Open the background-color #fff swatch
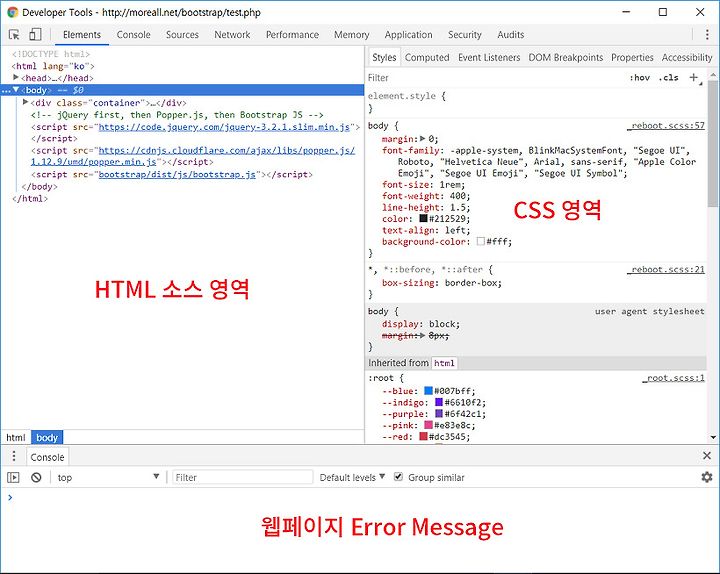This screenshot has height=574, width=720. 481,241
